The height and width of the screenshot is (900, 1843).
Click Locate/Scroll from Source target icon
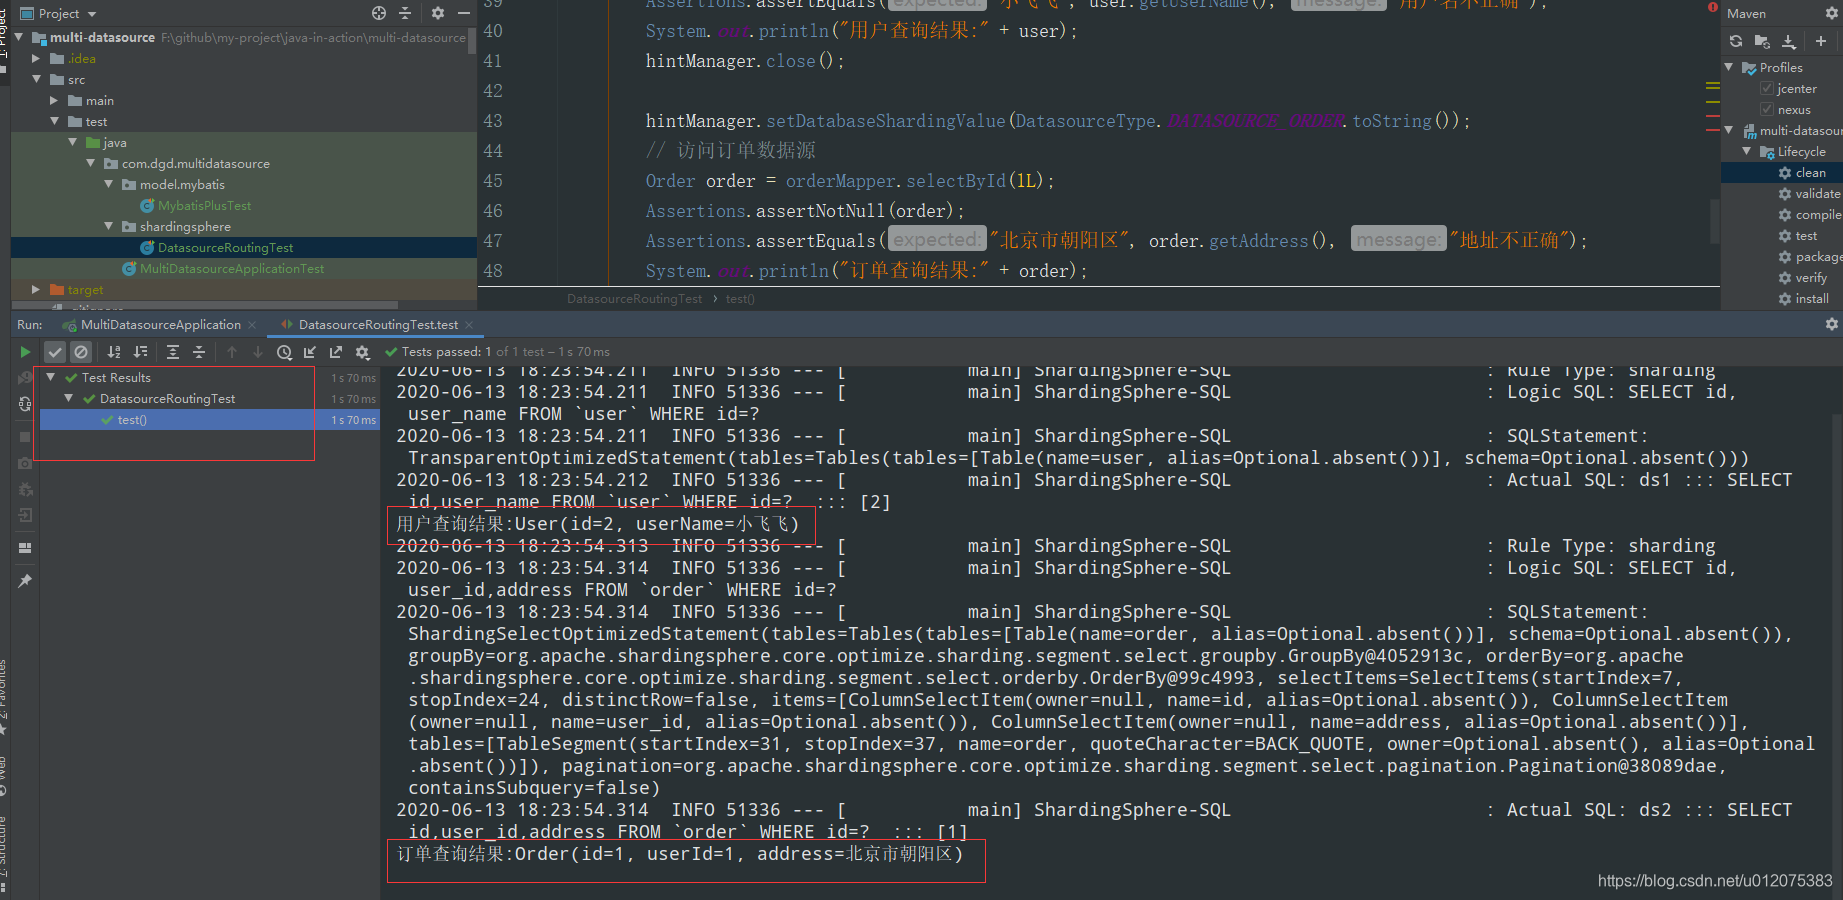pyautogui.click(x=379, y=13)
